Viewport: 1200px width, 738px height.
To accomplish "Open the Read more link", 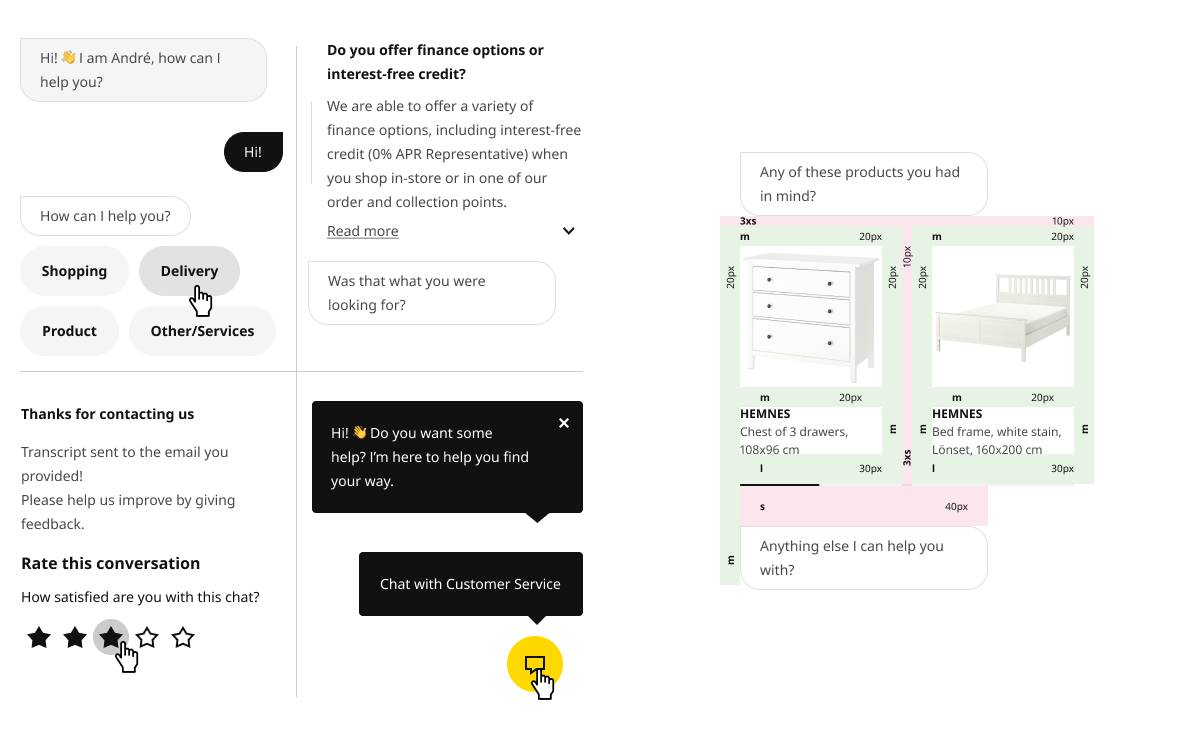I will pyautogui.click(x=363, y=231).
